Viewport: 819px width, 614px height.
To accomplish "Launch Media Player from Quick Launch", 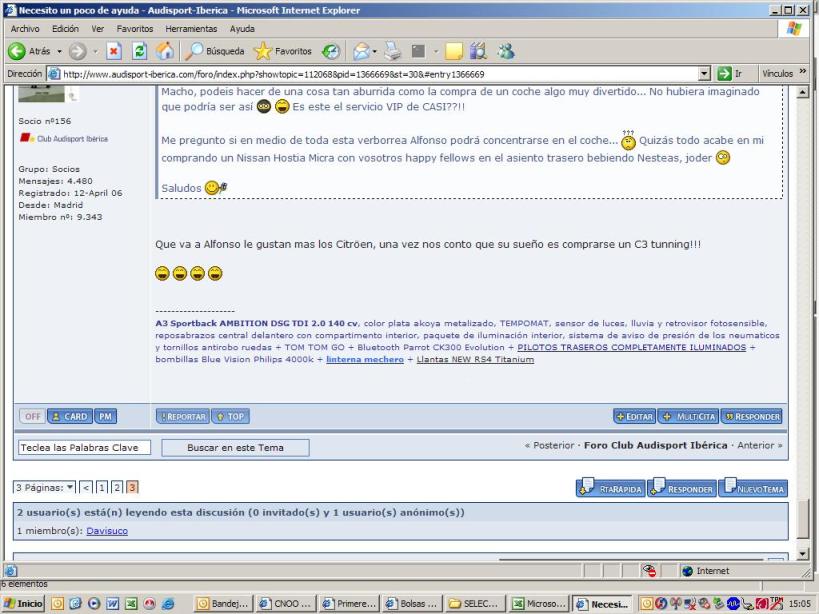I will coord(94,604).
